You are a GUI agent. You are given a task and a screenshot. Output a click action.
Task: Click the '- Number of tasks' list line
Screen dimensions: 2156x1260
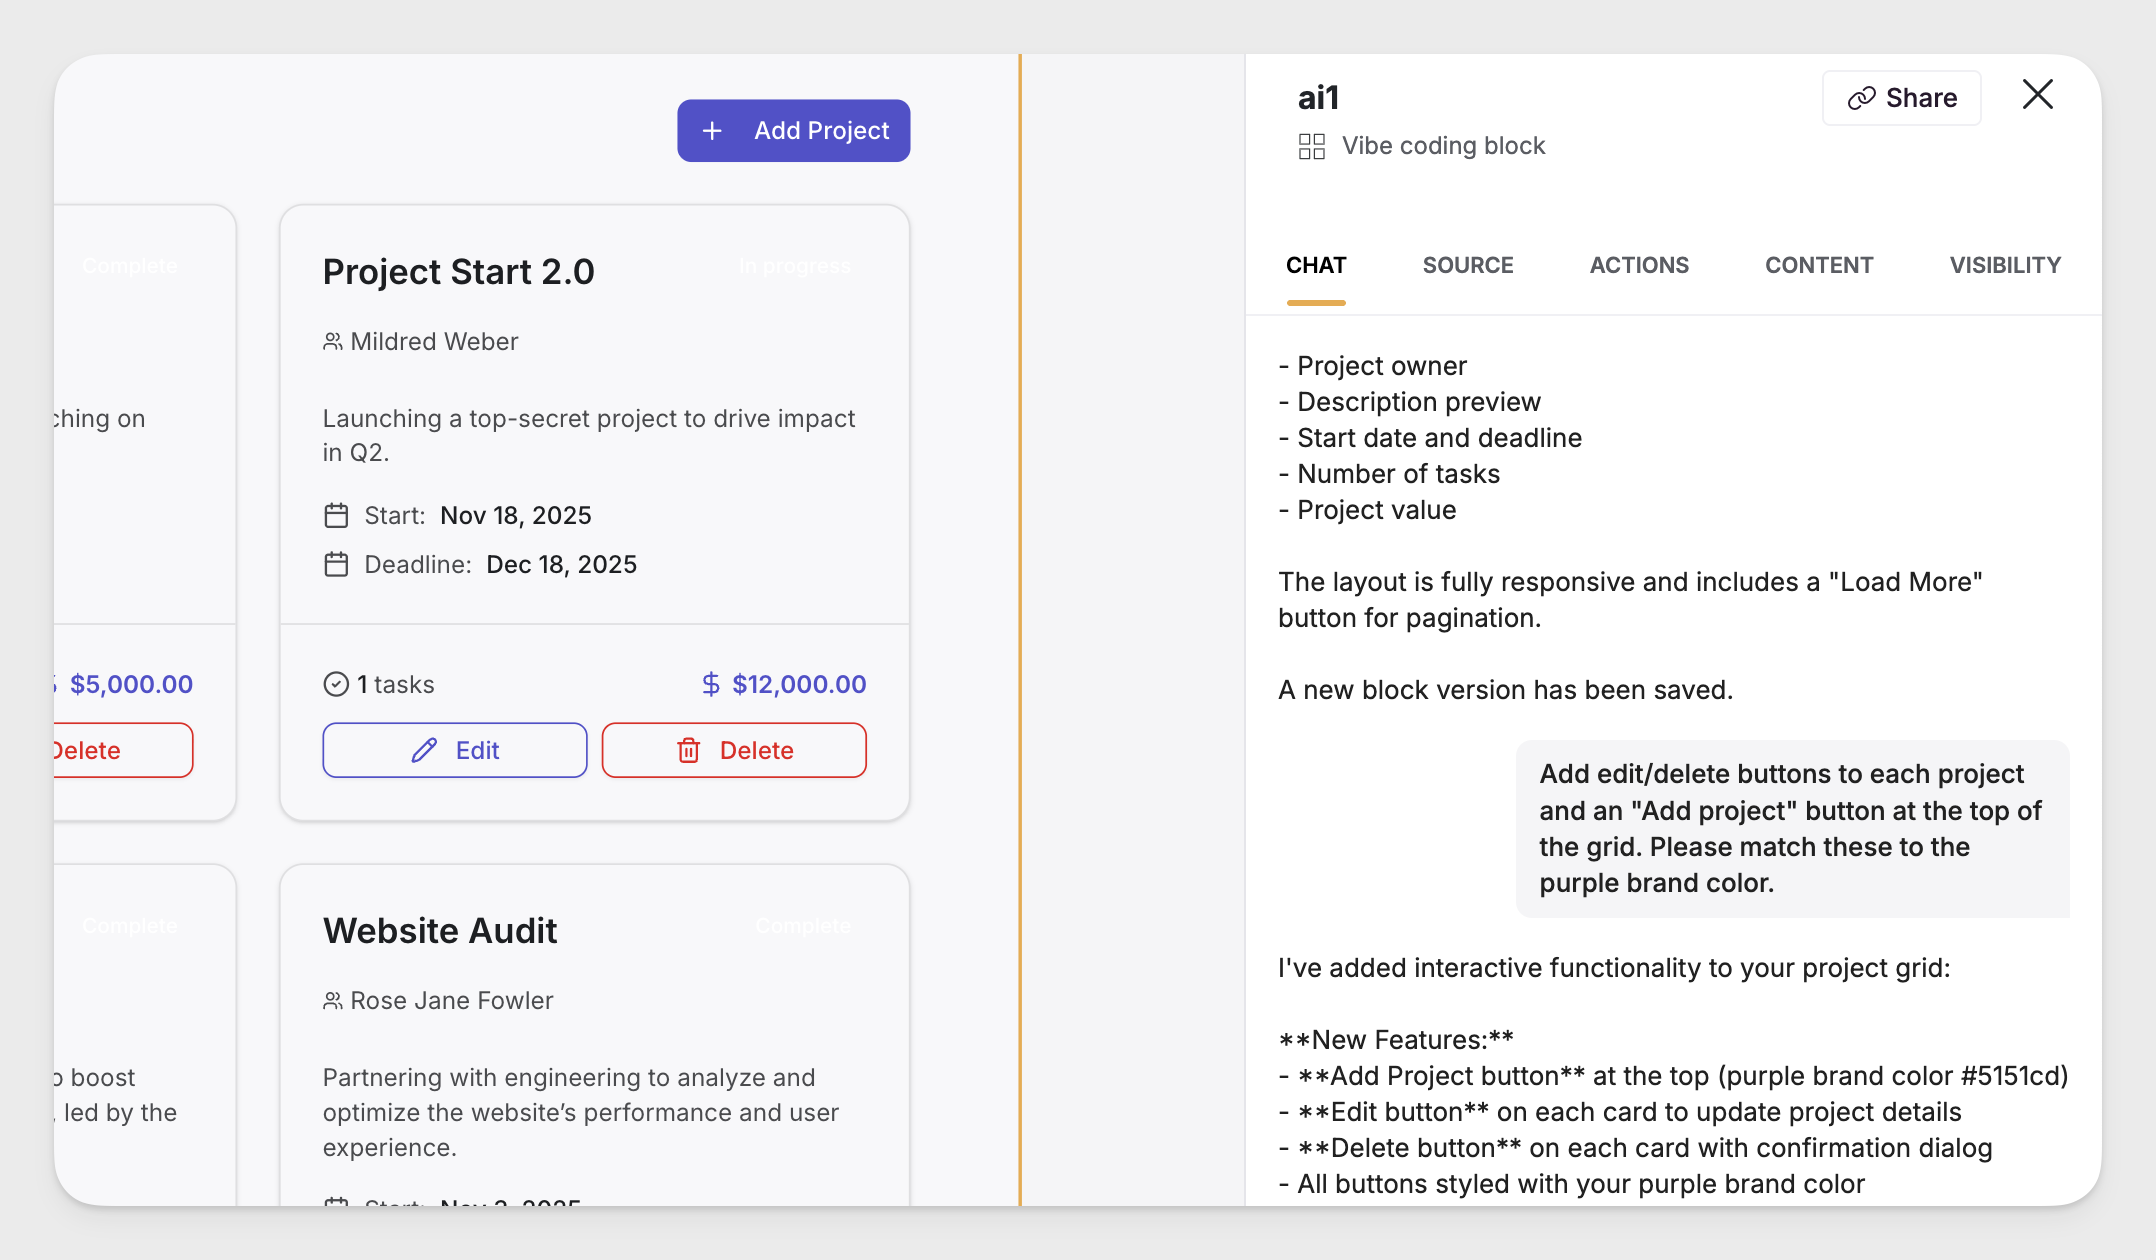pyautogui.click(x=1389, y=474)
